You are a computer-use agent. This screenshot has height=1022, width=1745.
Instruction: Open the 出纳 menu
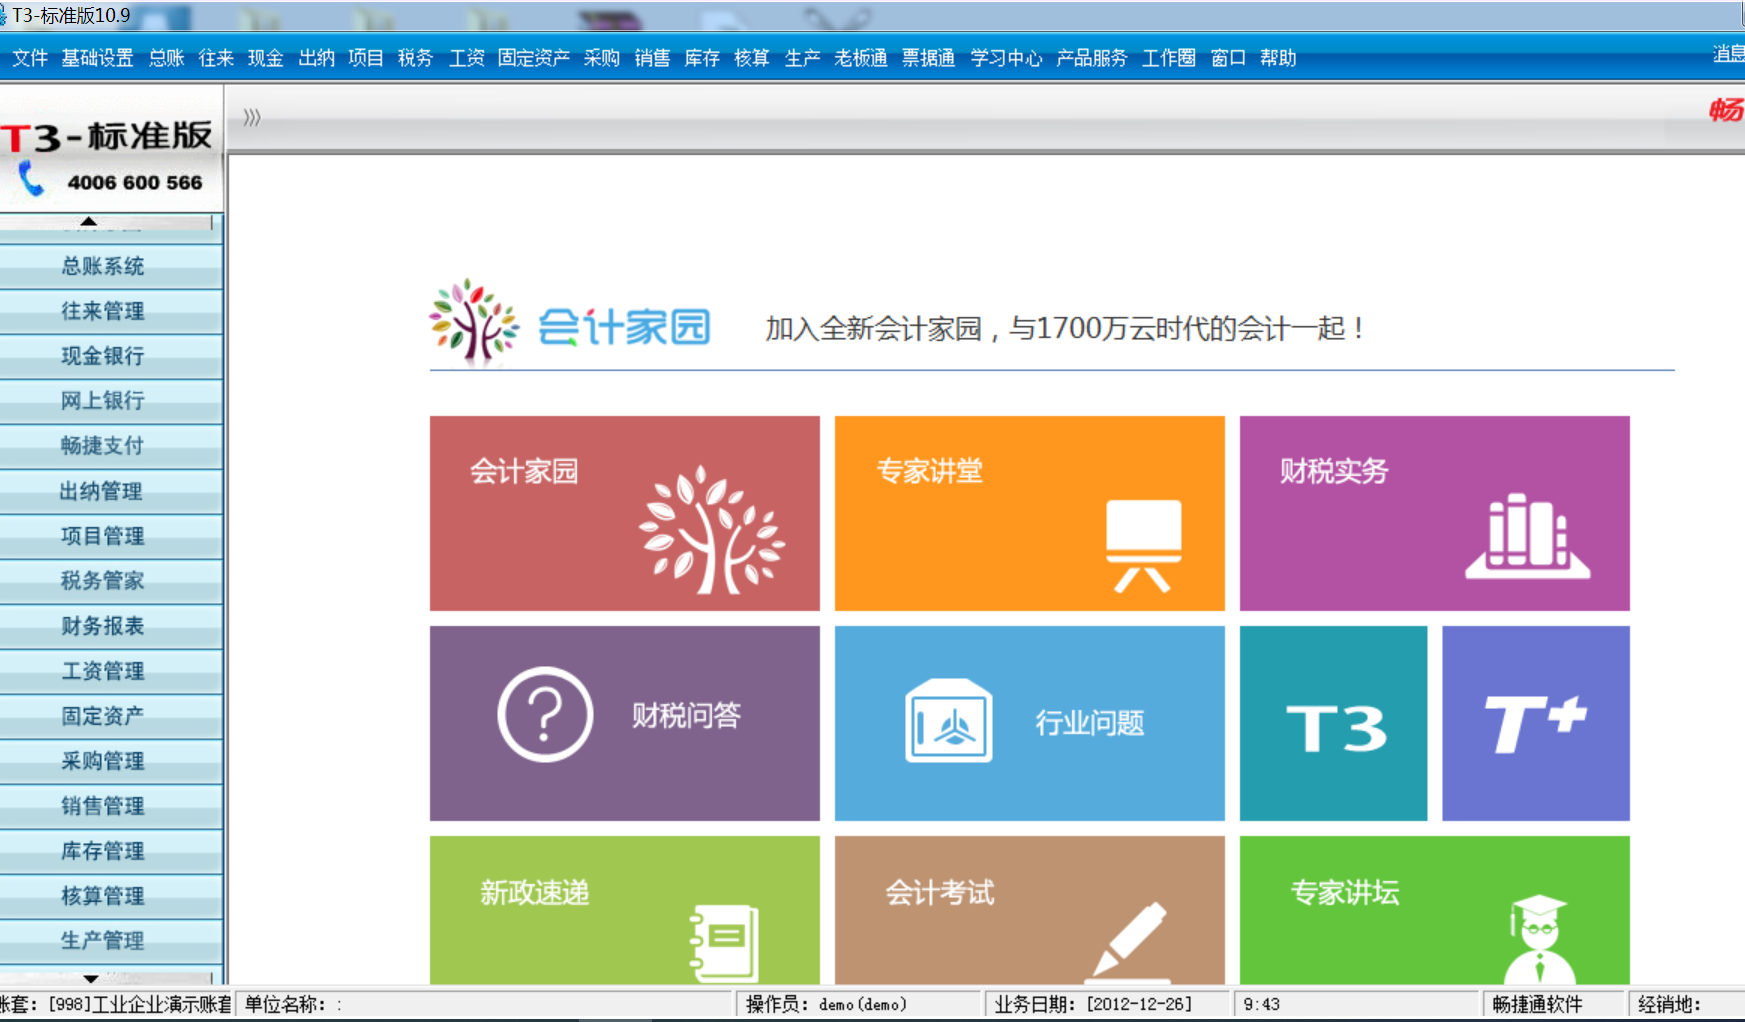pyautogui.click(x=316, y=58)
